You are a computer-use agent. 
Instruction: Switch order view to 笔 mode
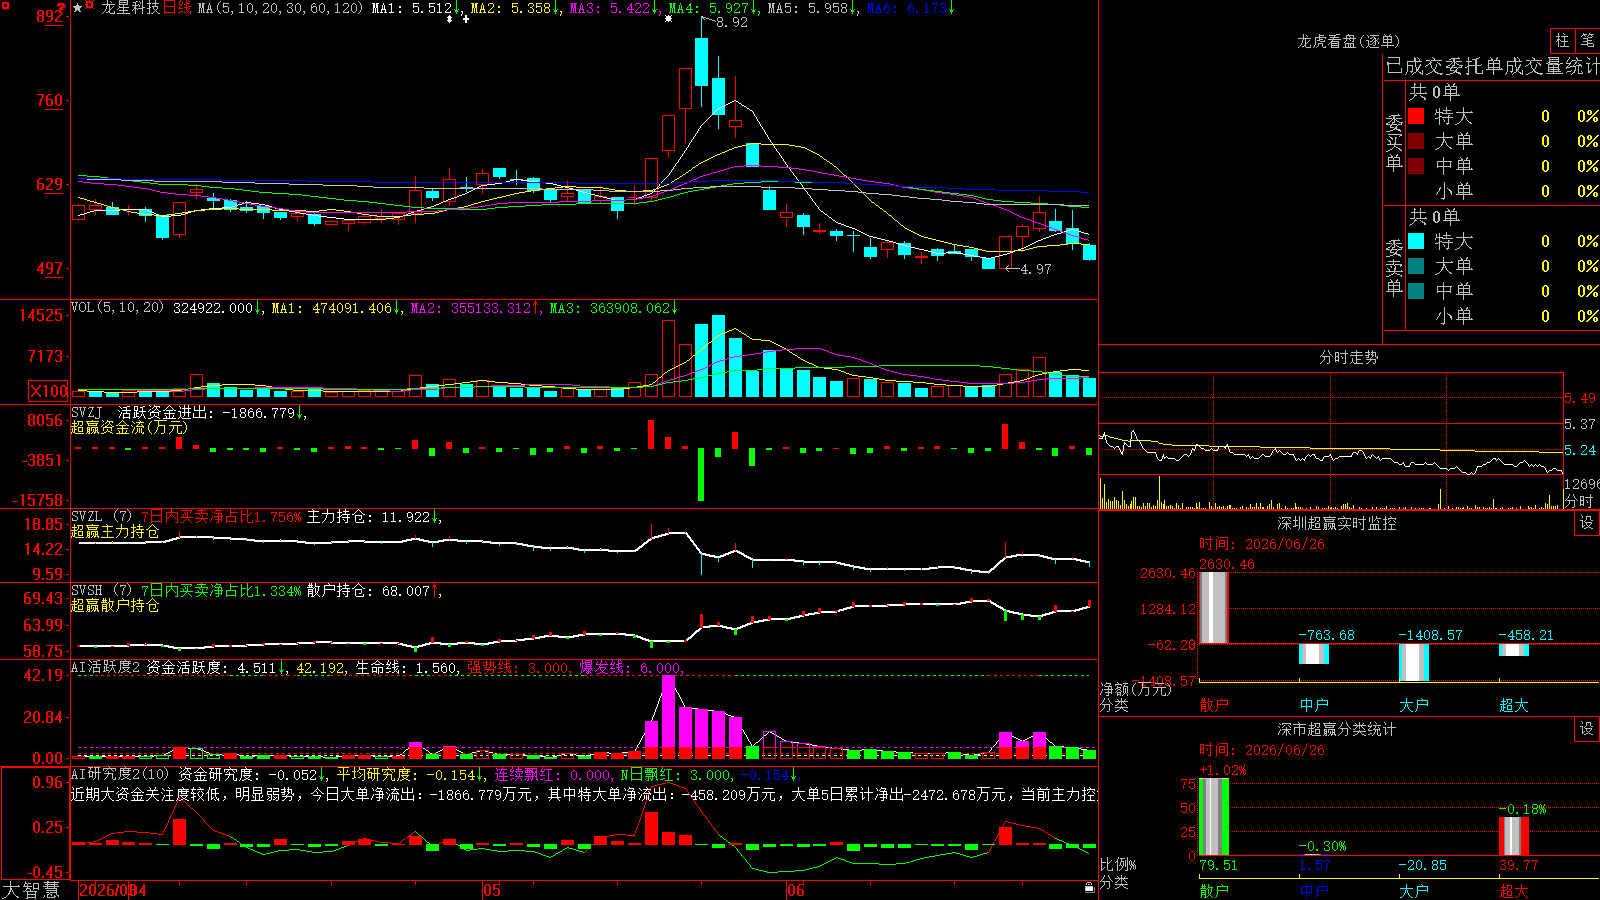pyautogui.click(x=1588, y=40)
